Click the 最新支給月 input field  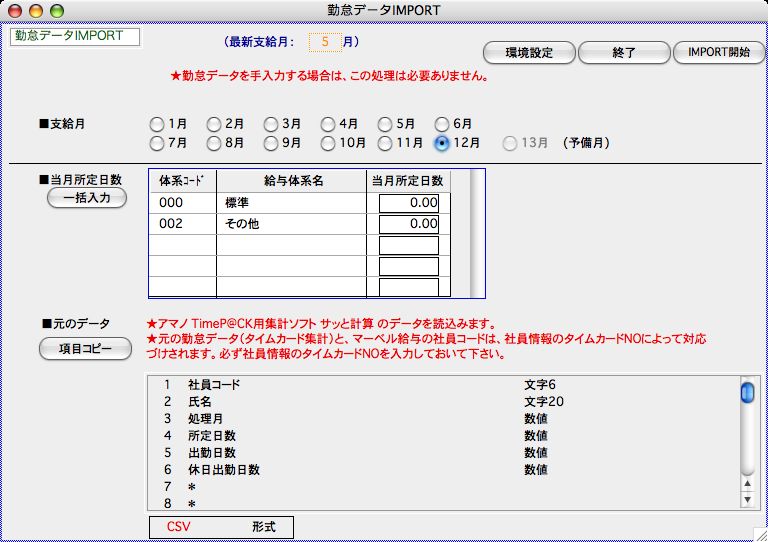pos(324,42)
